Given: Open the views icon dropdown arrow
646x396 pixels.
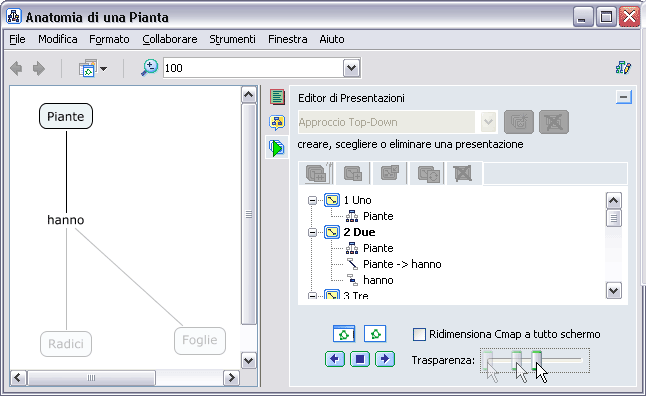Looking at the screenshot, I should 103,69.
